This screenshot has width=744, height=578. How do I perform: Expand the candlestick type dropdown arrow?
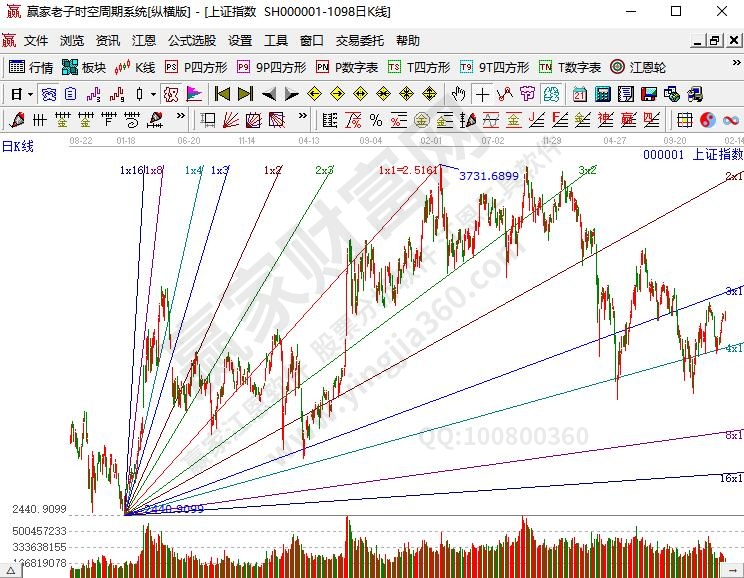[x=153, y=94]
